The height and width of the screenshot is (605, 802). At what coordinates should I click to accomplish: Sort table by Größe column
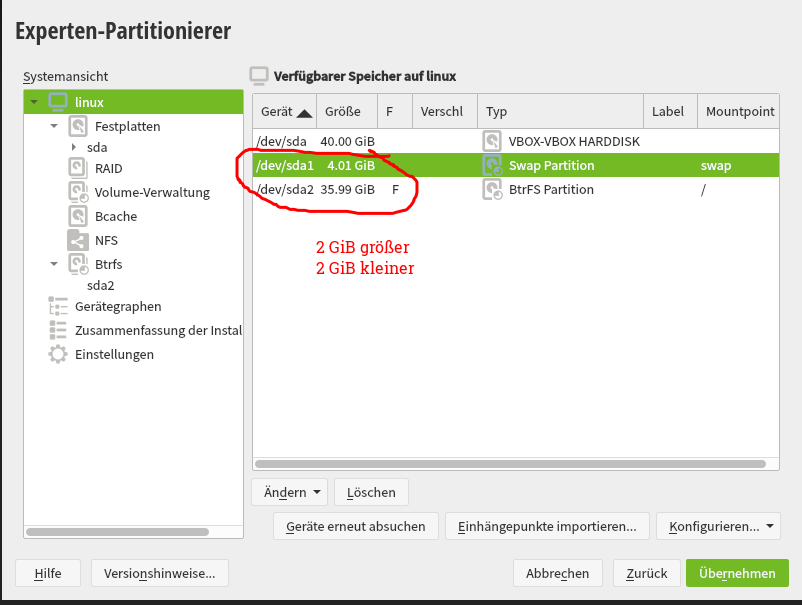coord(347,111)
